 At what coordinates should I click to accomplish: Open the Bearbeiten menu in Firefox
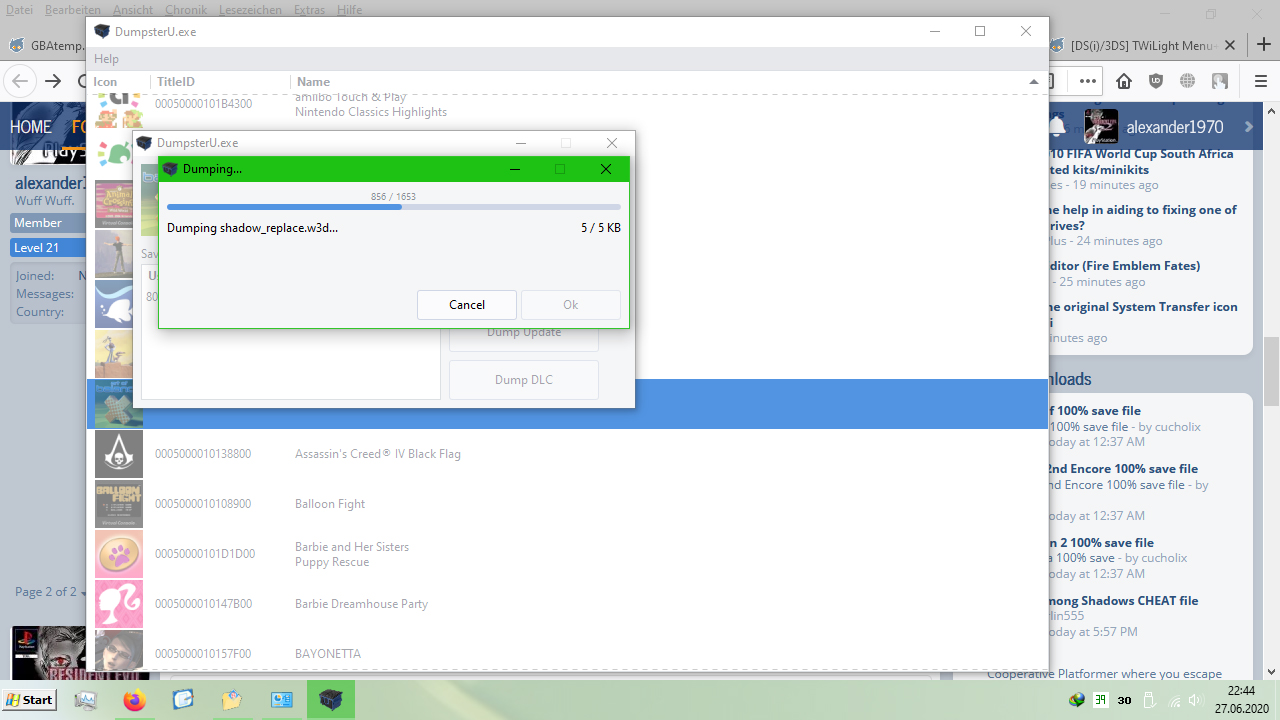click(x=73, y=9)
